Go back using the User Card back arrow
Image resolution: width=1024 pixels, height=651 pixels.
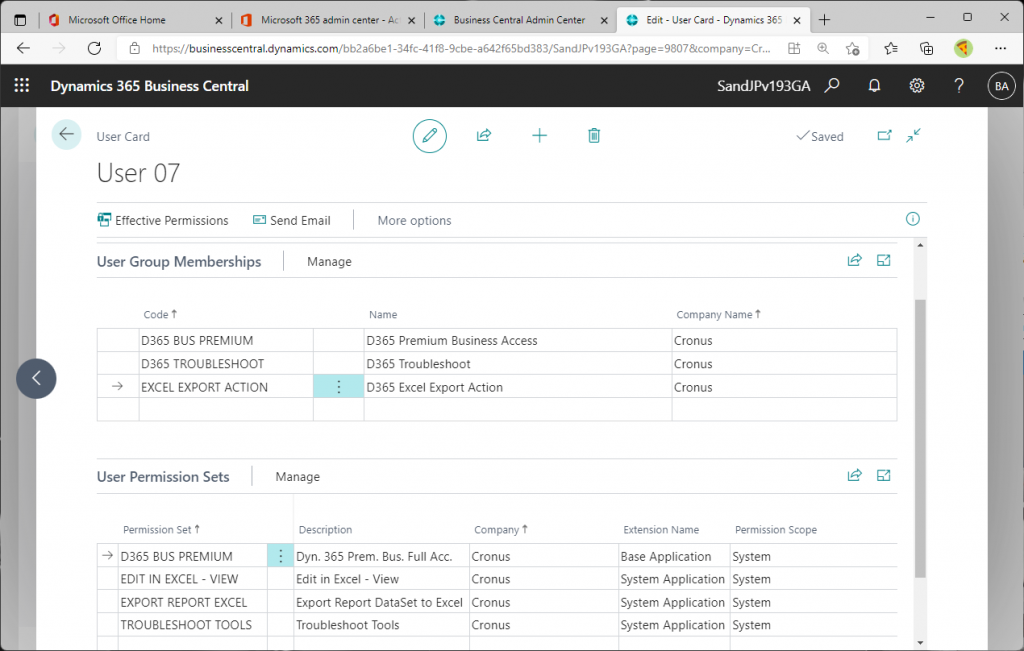tap(66, 135)
